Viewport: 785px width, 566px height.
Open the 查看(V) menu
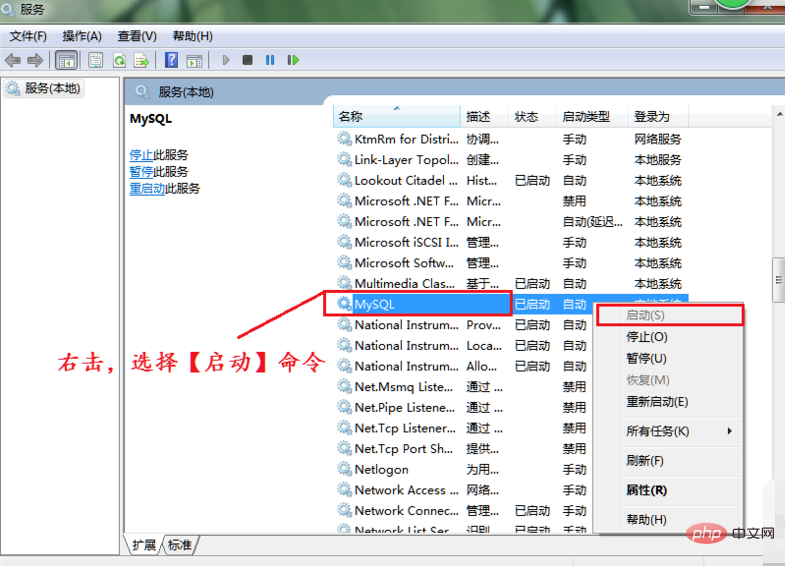click(x=137, y=37)
